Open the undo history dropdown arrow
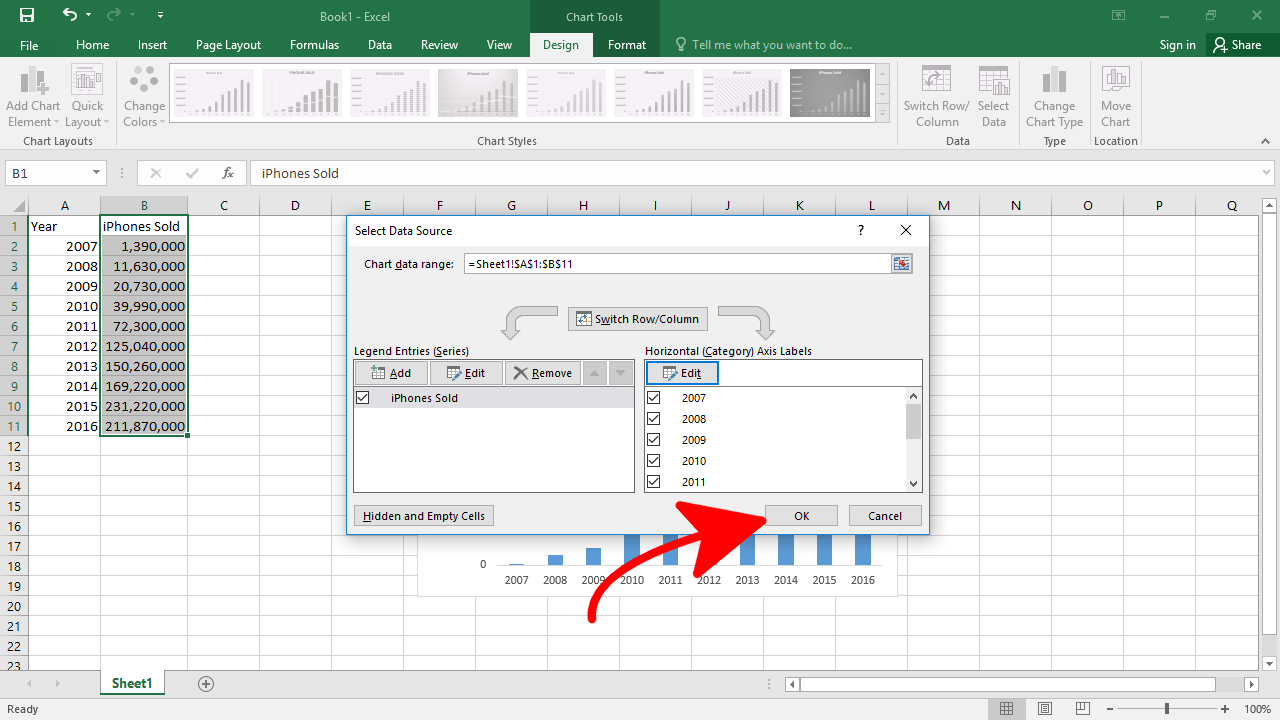 (88, 15)
